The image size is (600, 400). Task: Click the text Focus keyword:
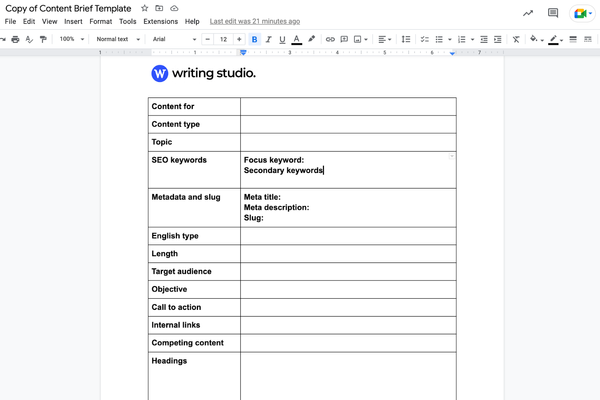tap(274, 160)
